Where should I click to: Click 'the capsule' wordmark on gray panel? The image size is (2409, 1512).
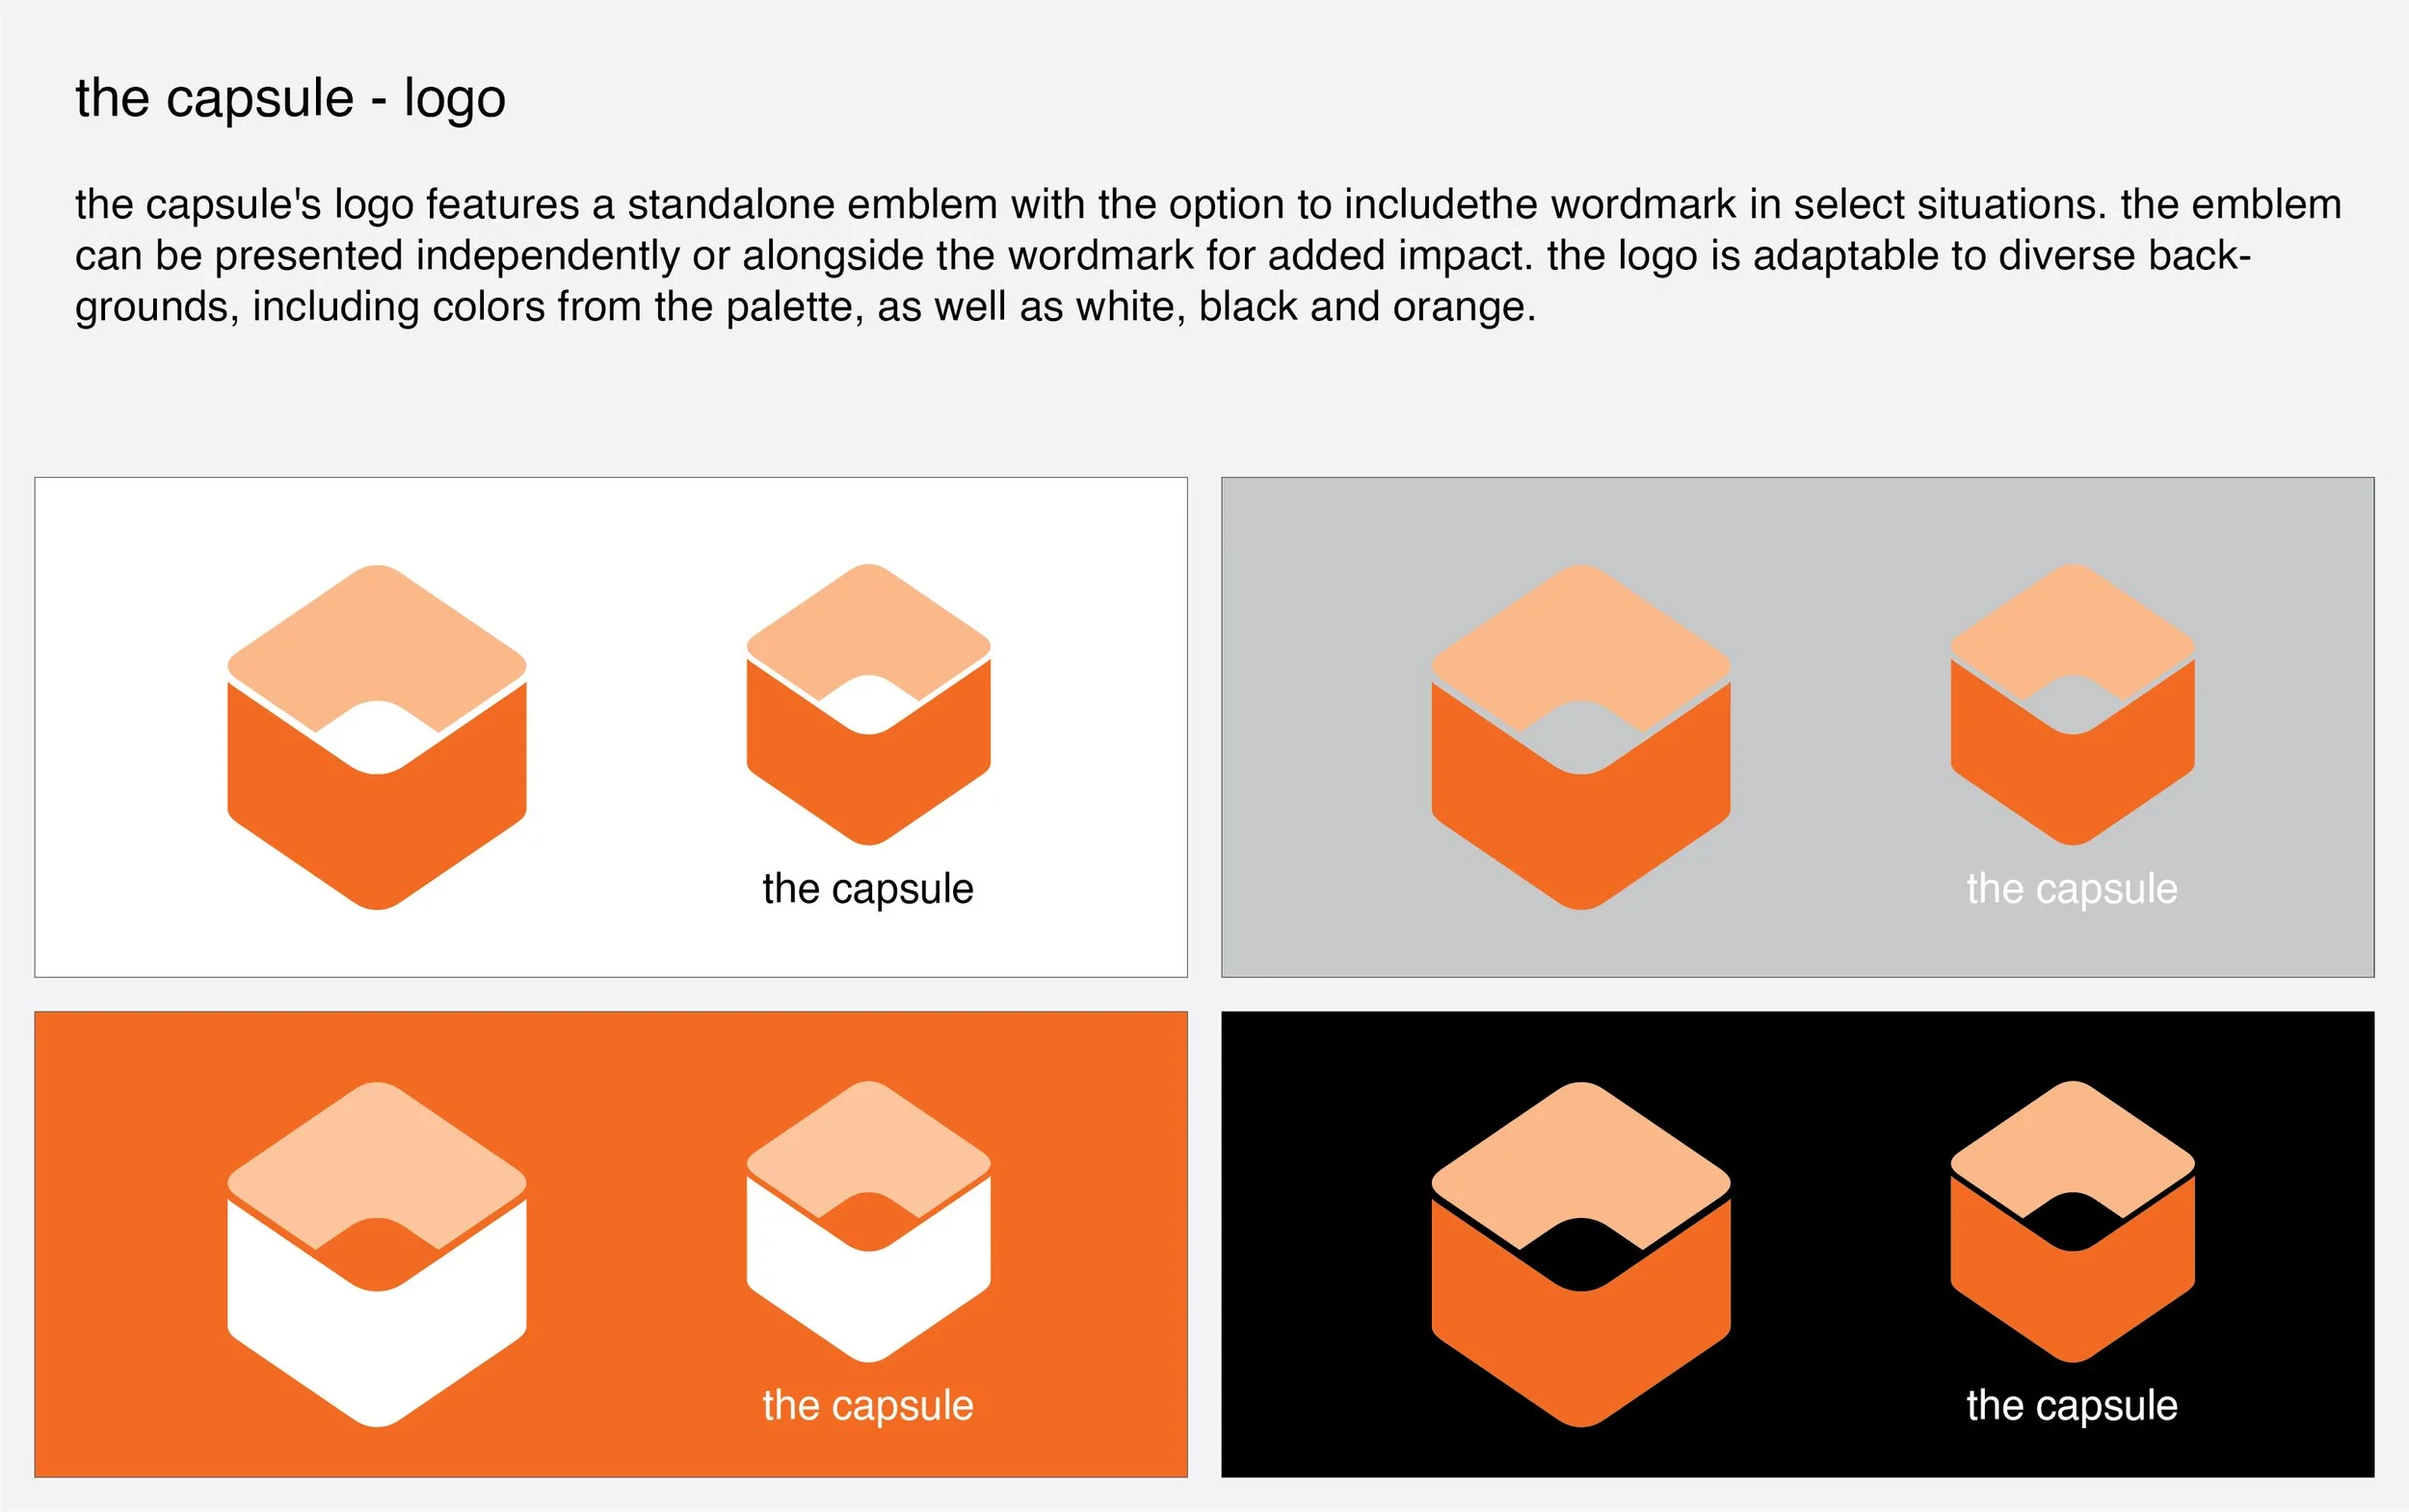[2072, 889]
